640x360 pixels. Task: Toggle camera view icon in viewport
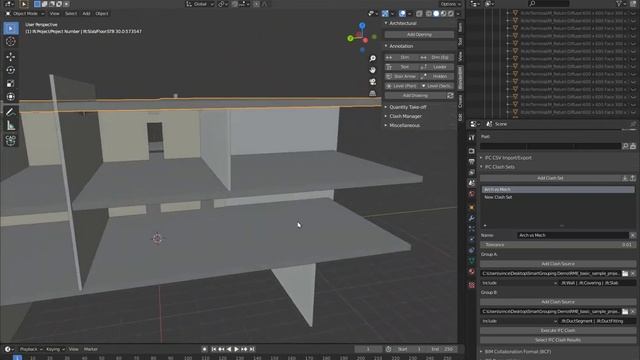point(373,82)
